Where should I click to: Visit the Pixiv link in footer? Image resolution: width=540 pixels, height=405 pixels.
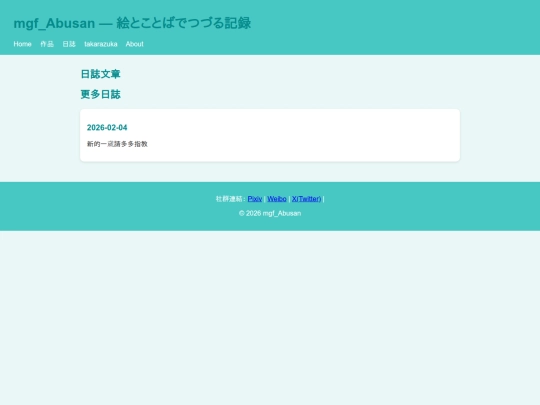[255, 199]
